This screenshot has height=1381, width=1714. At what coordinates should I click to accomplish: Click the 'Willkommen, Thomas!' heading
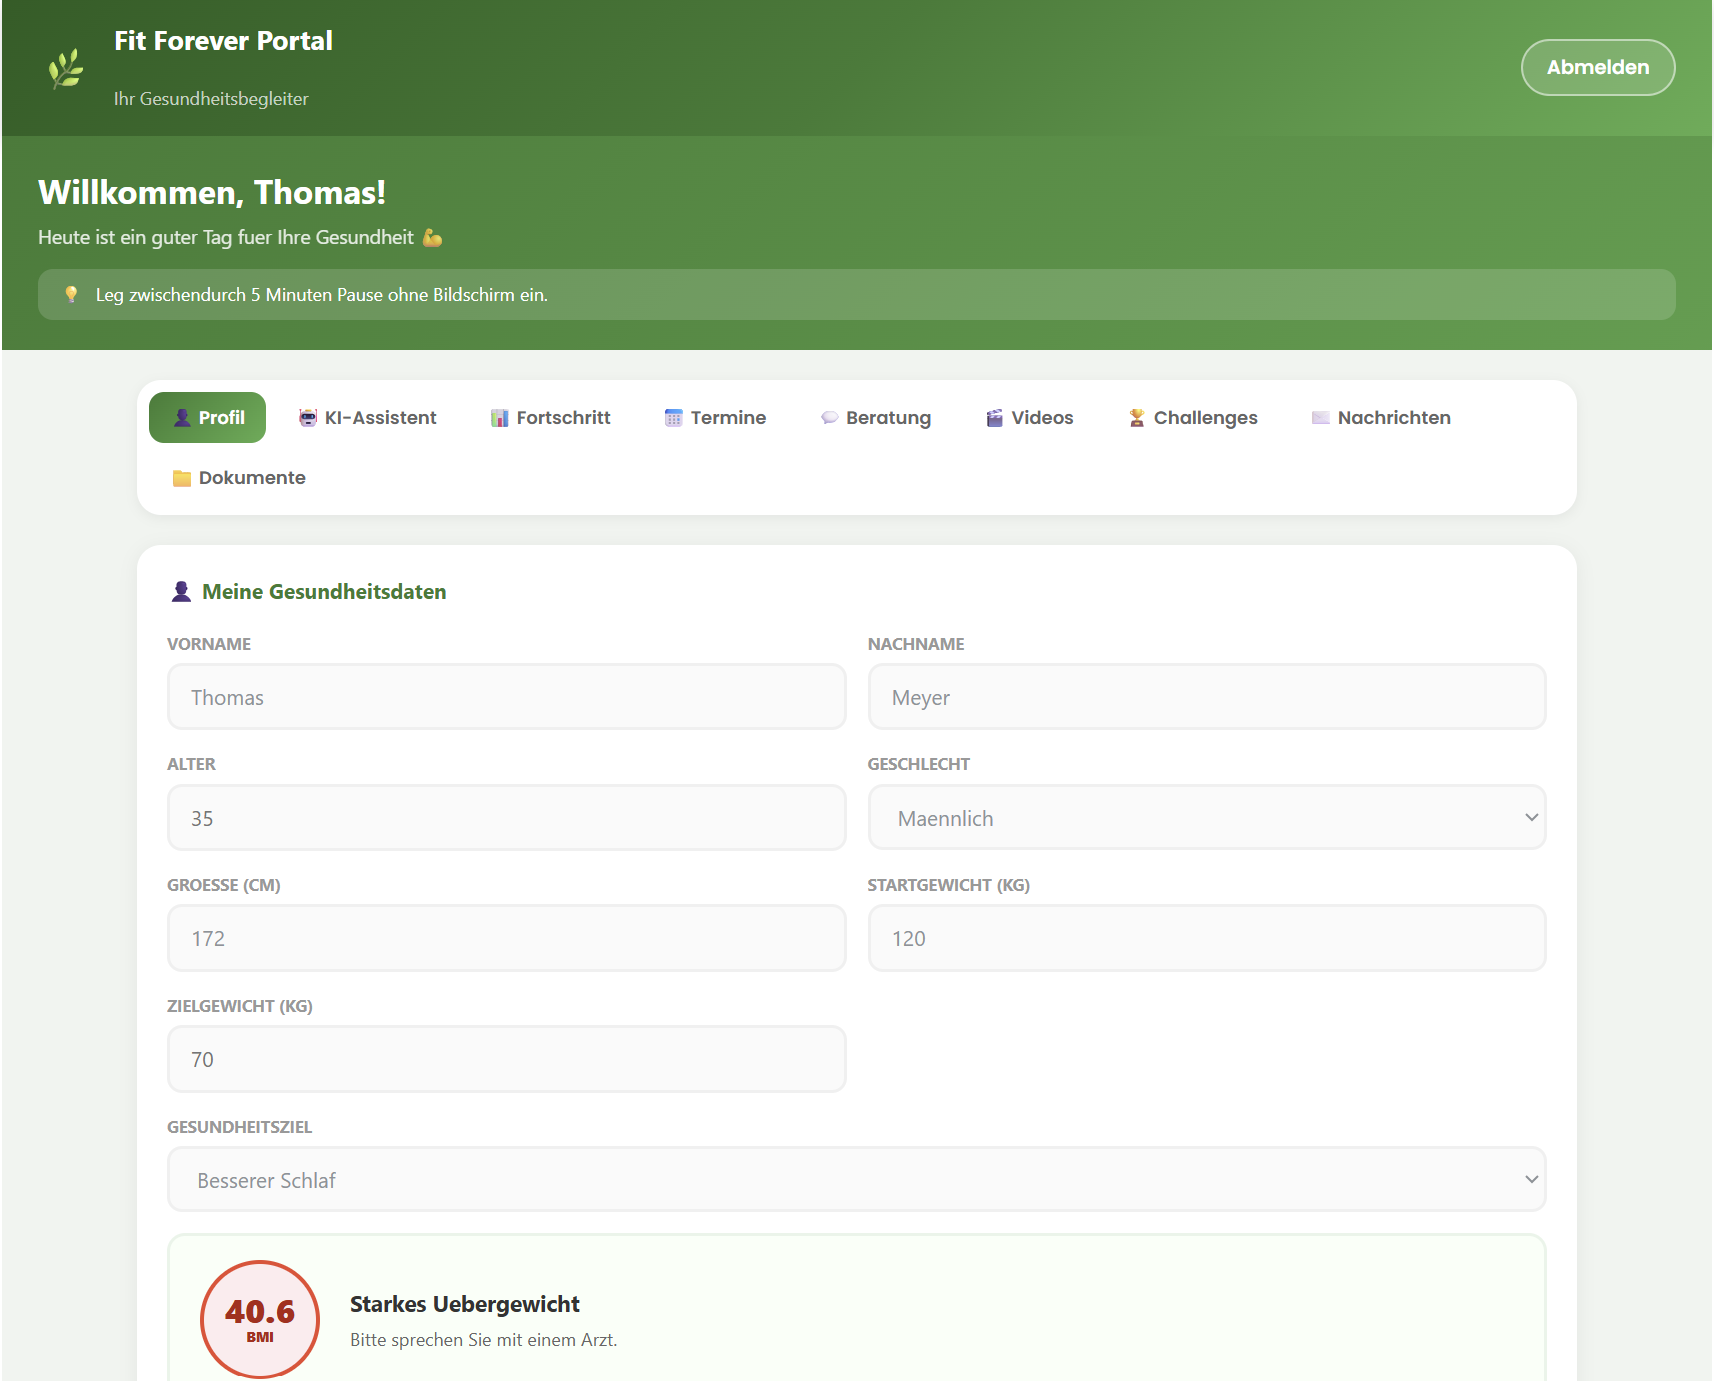pyautogui.click(x=212, y=192)
